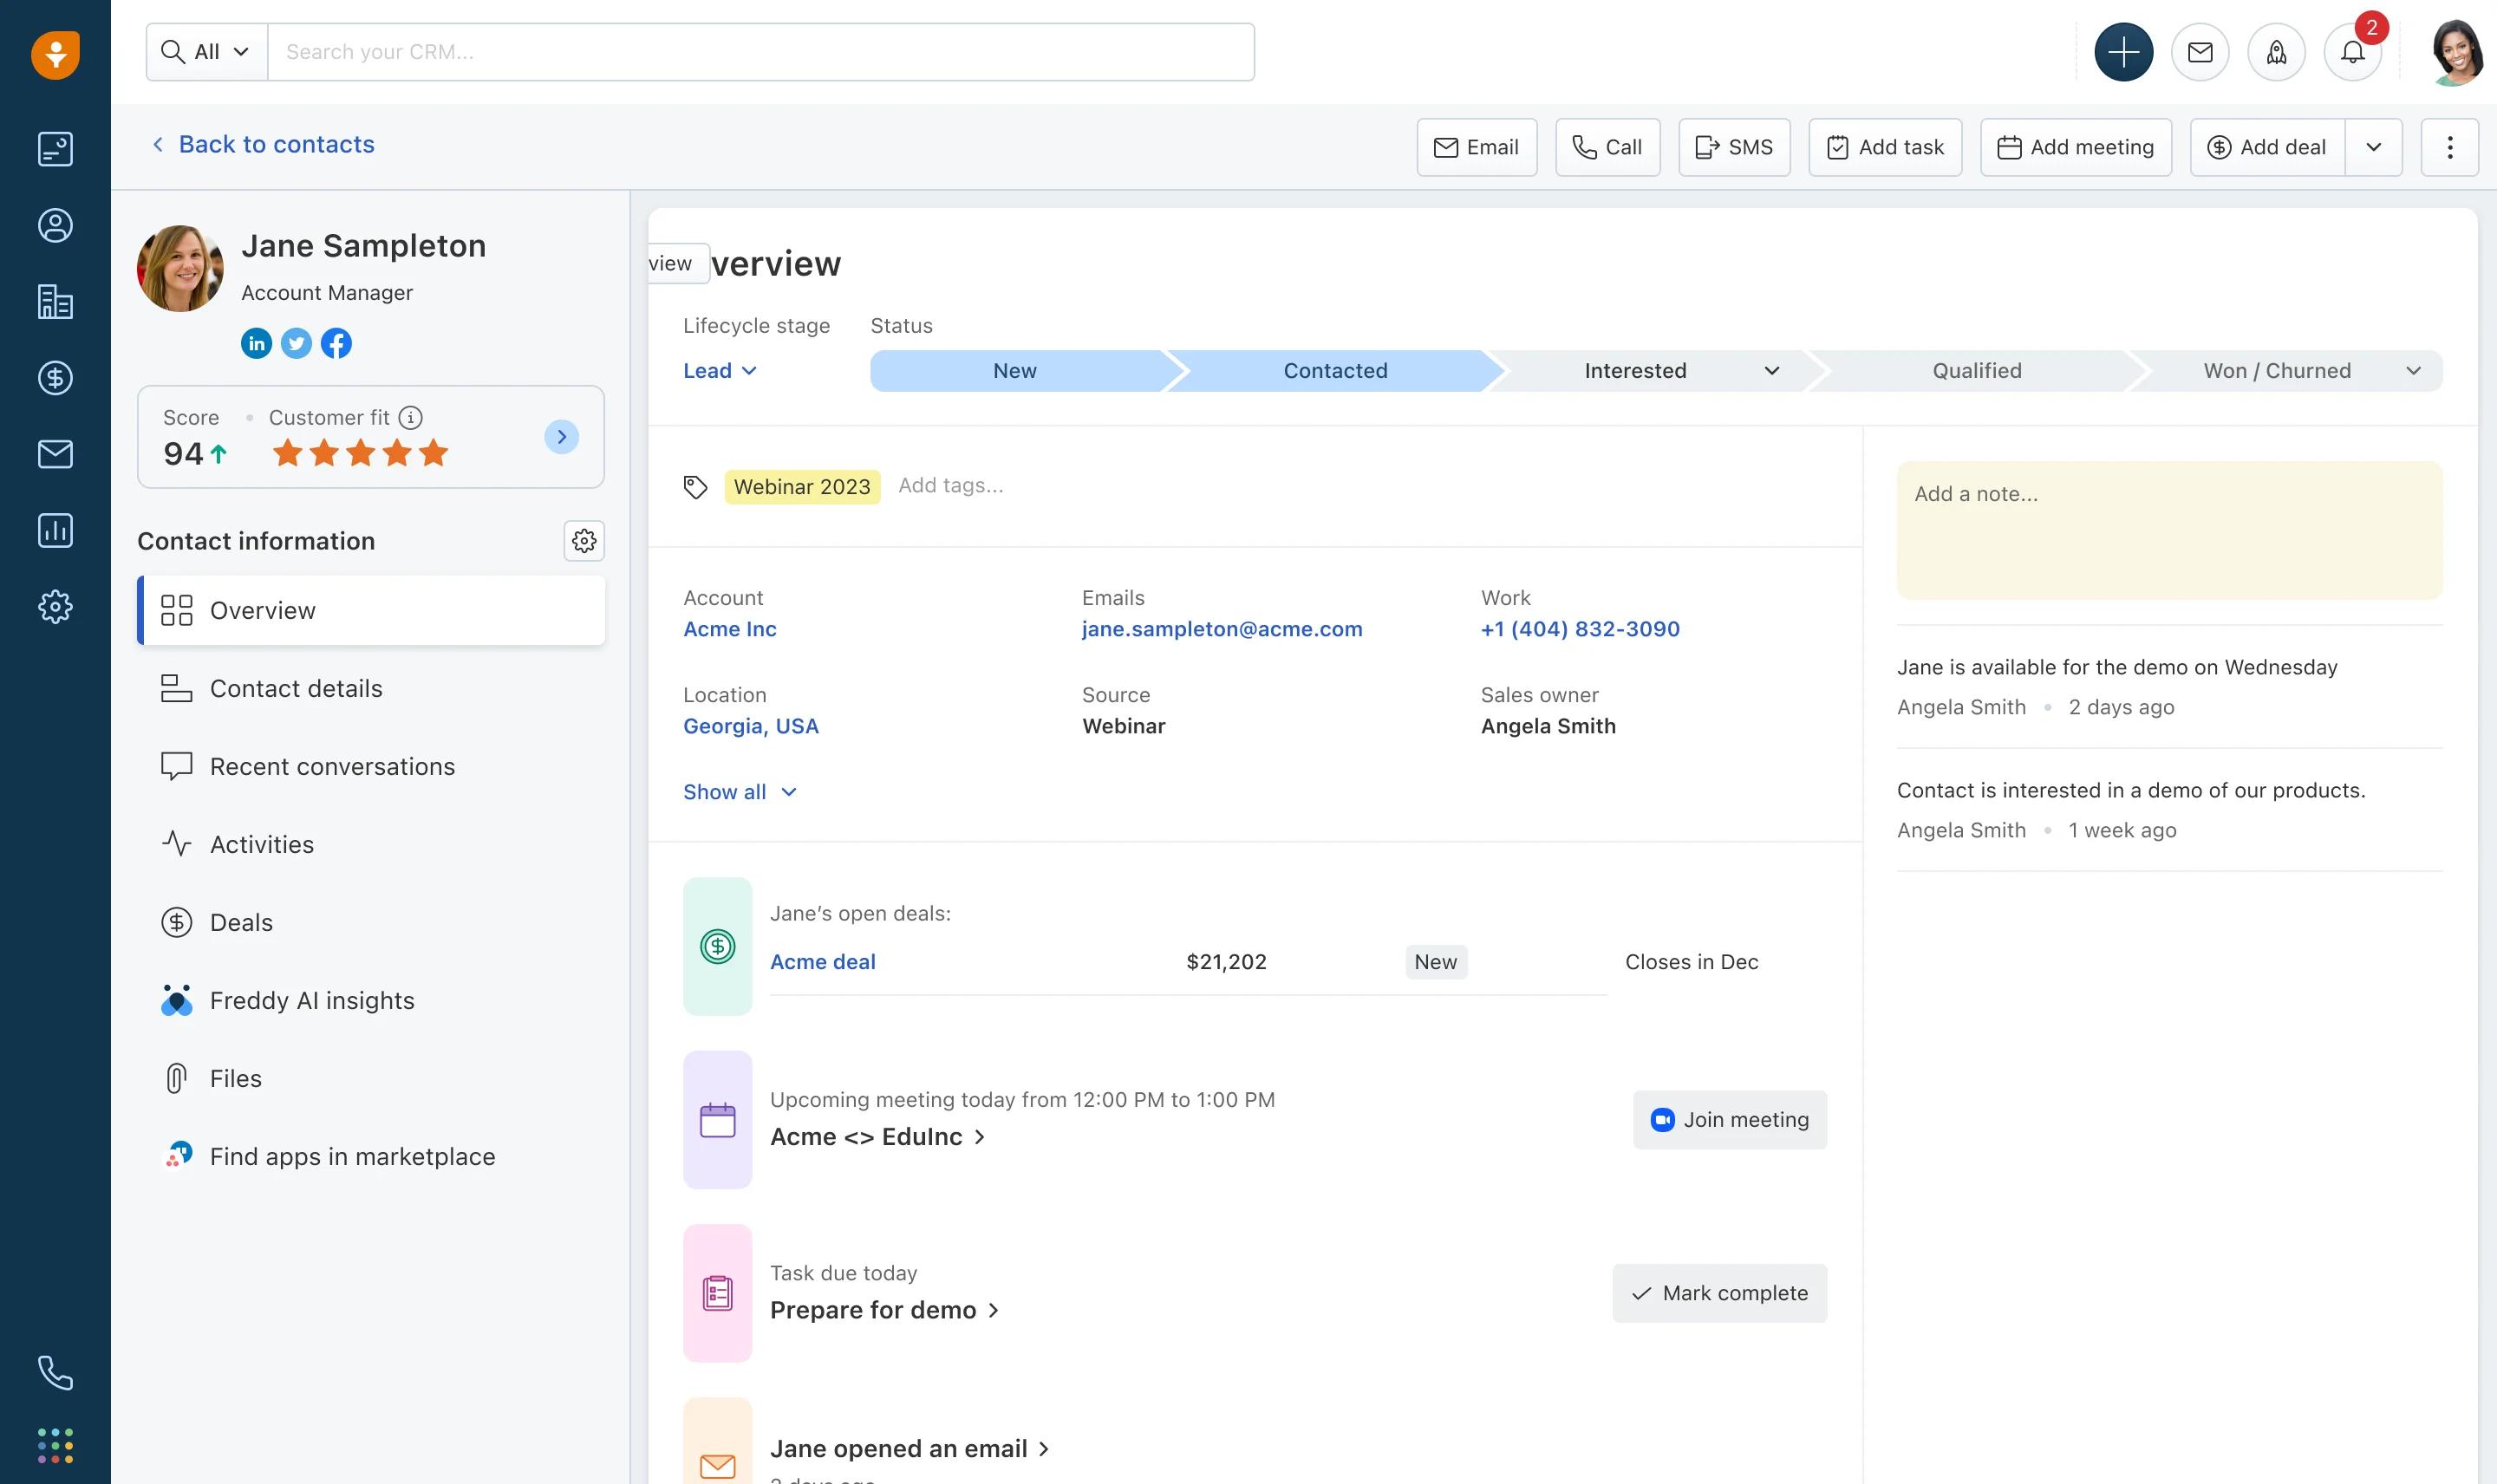Open the top bar email inbox icon
Viewport: 2497px width, 1484px height.
point(2200,52)
